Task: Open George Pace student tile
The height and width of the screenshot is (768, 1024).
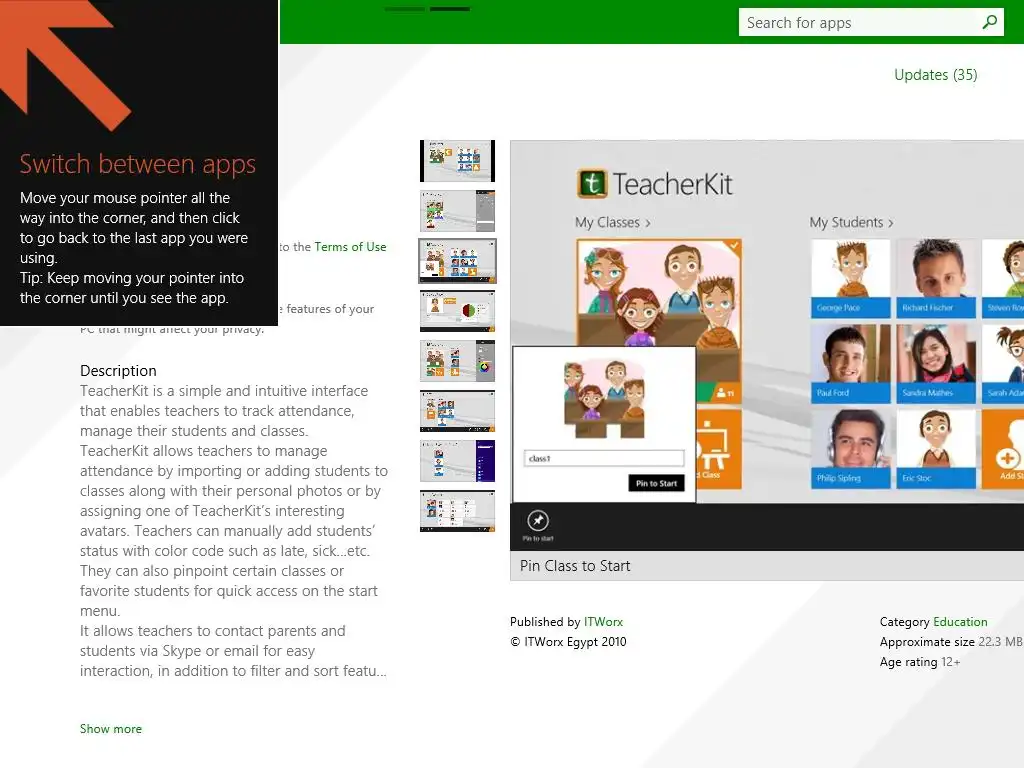Action: (850, 279)
